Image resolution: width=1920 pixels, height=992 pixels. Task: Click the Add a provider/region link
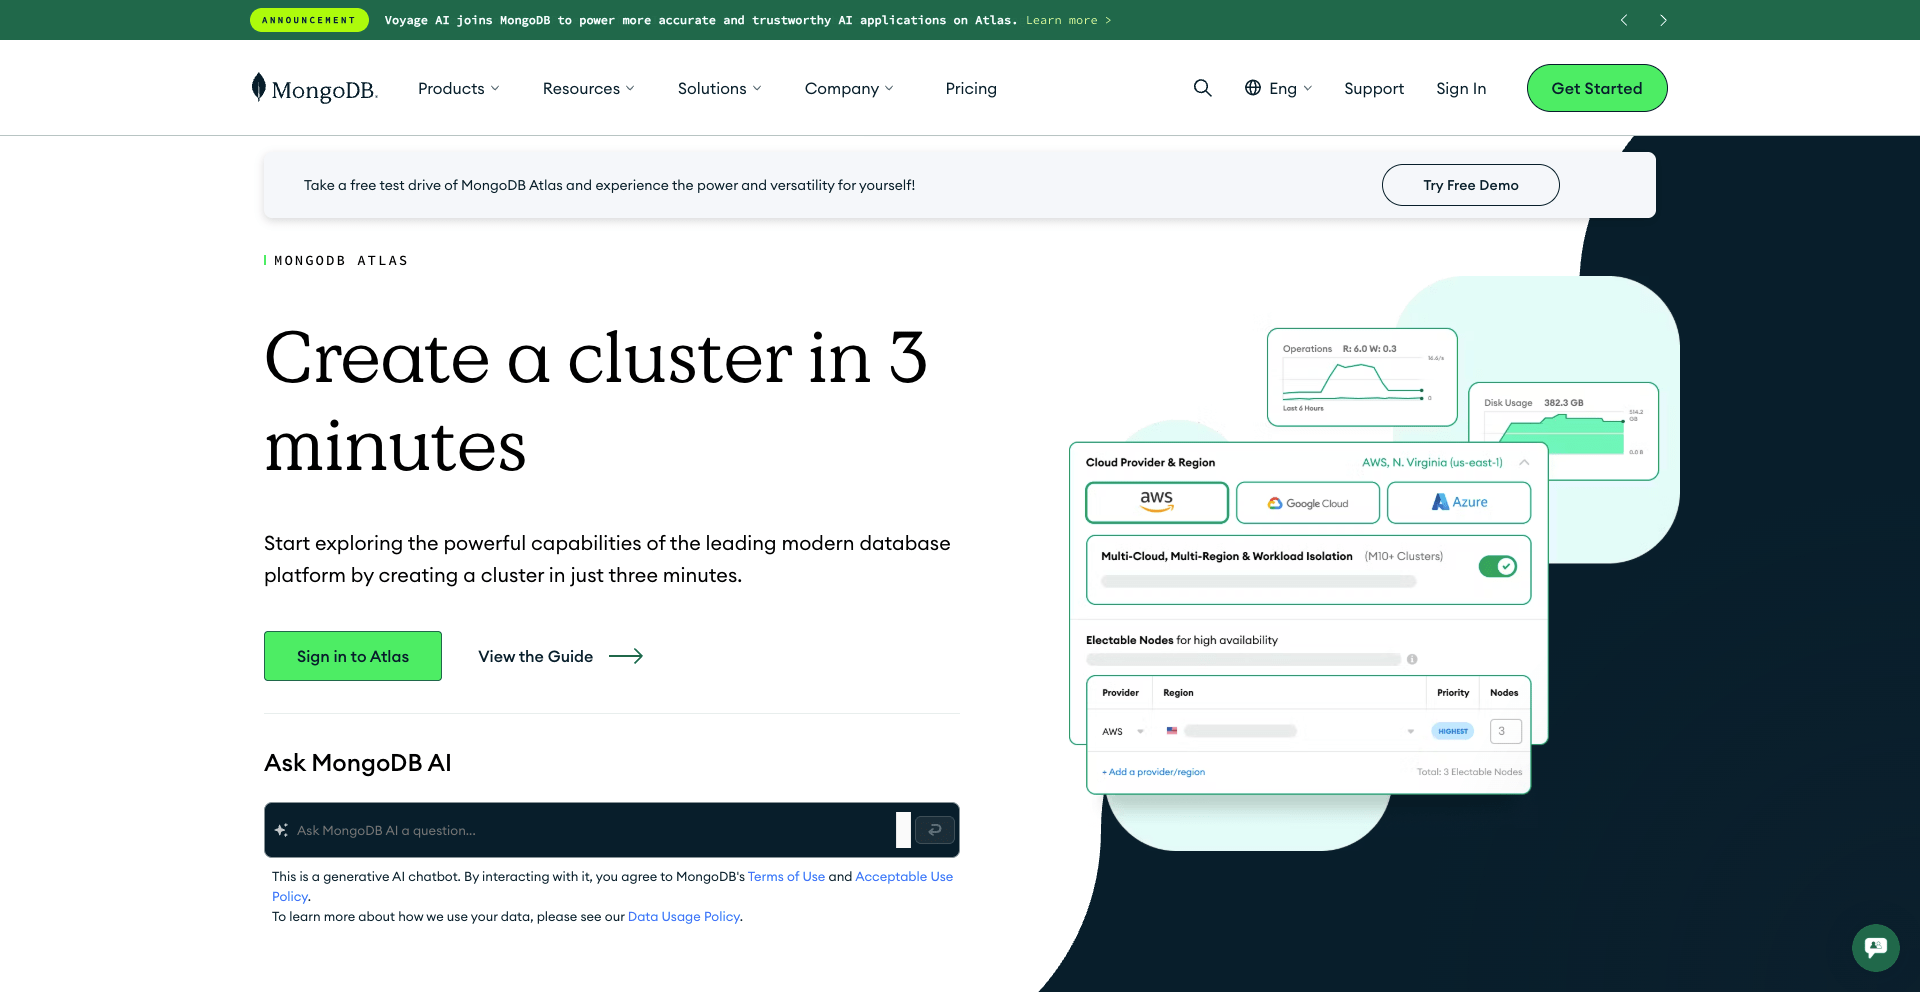tap(1152, 771)
